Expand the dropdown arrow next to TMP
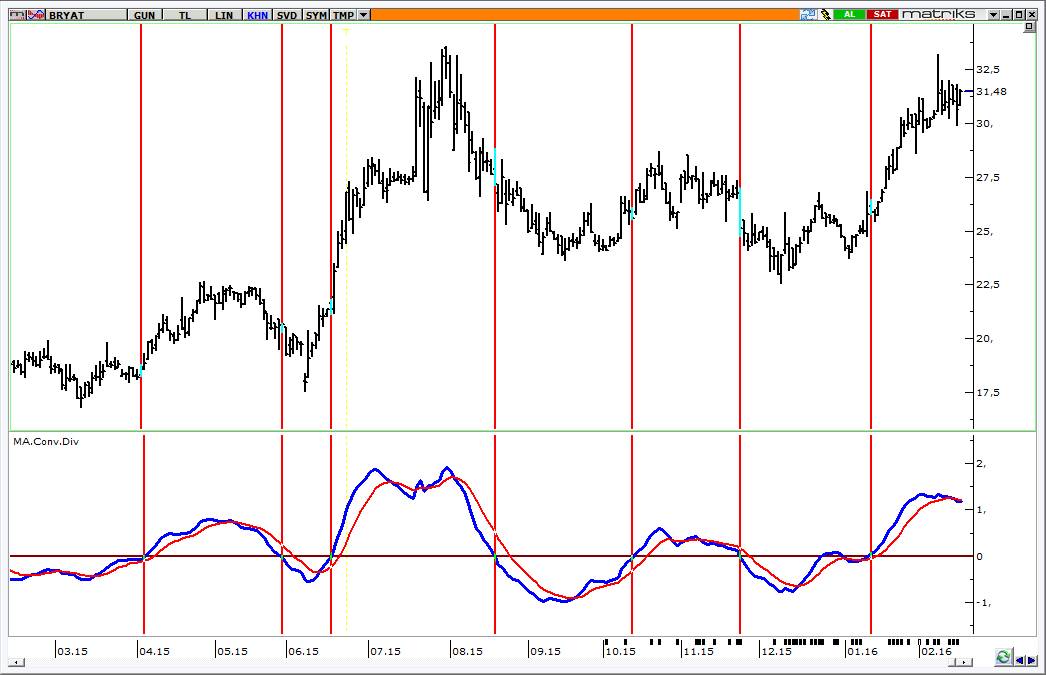Viewport: 1046px width, 675px height. (x=363, y=15)
